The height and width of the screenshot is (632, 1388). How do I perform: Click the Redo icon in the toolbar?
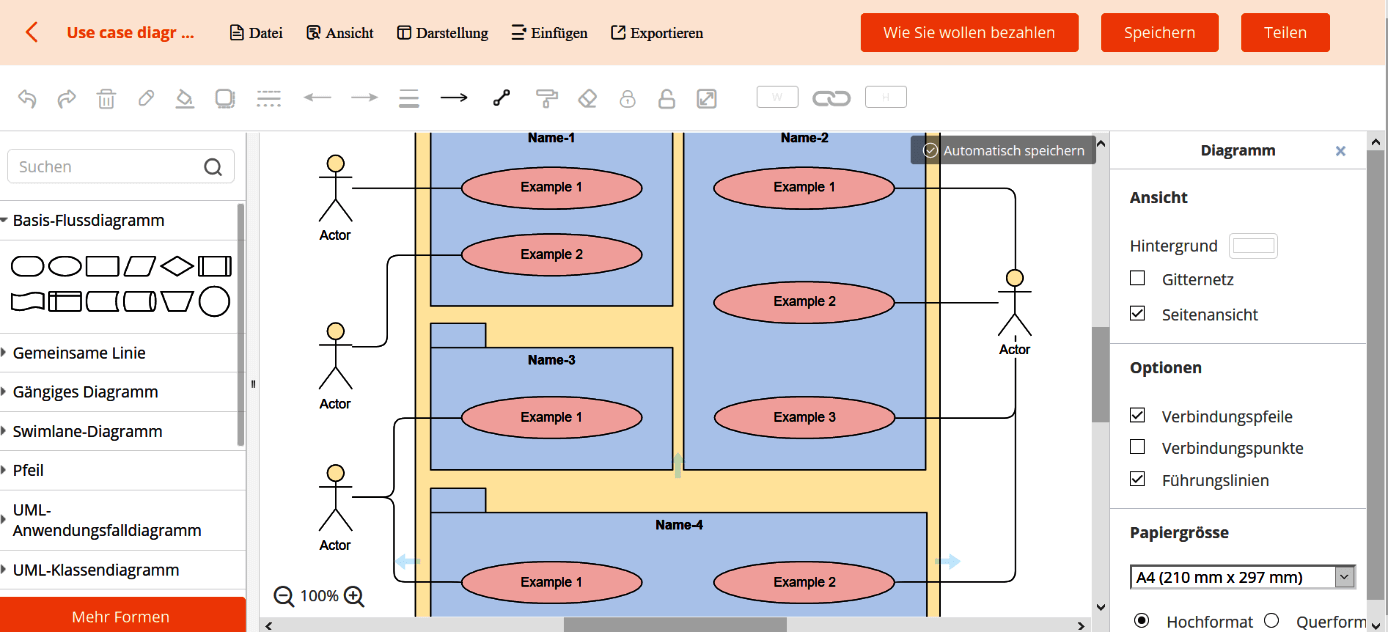click(66, 98)
